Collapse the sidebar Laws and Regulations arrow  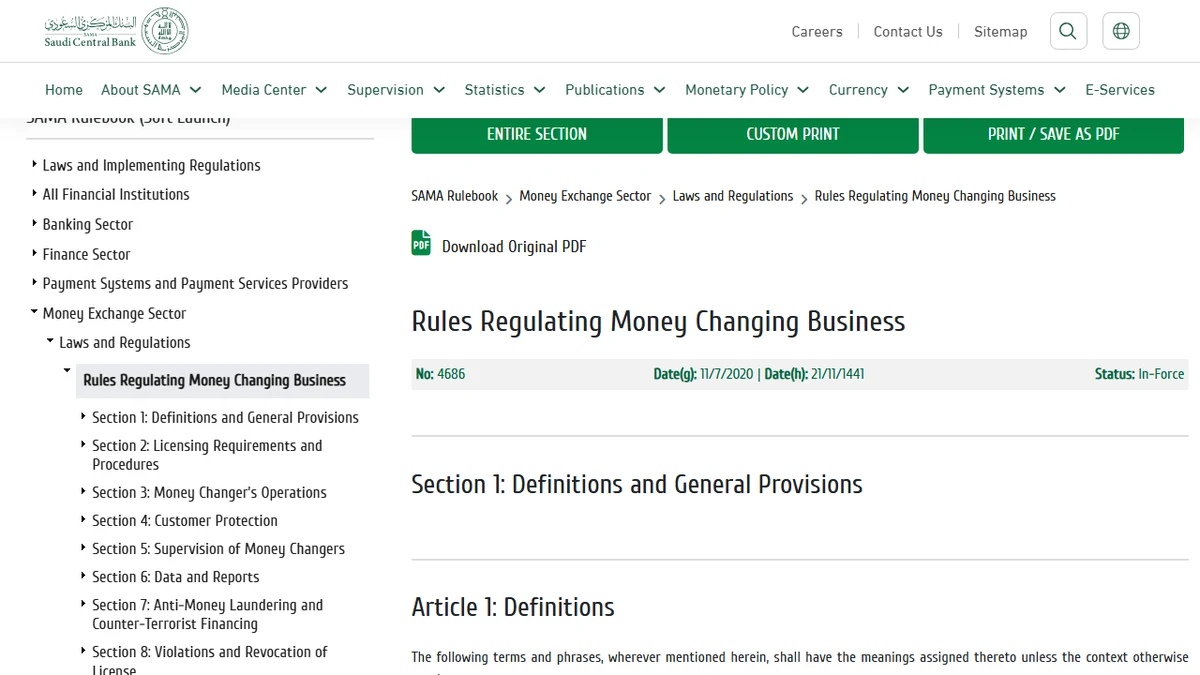51,341
